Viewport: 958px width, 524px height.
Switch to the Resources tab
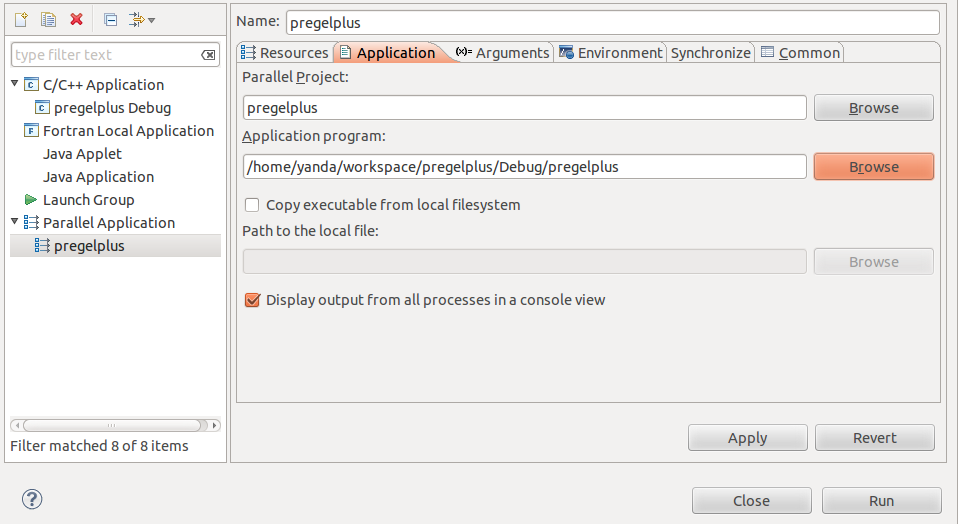(x=285, y=53)
